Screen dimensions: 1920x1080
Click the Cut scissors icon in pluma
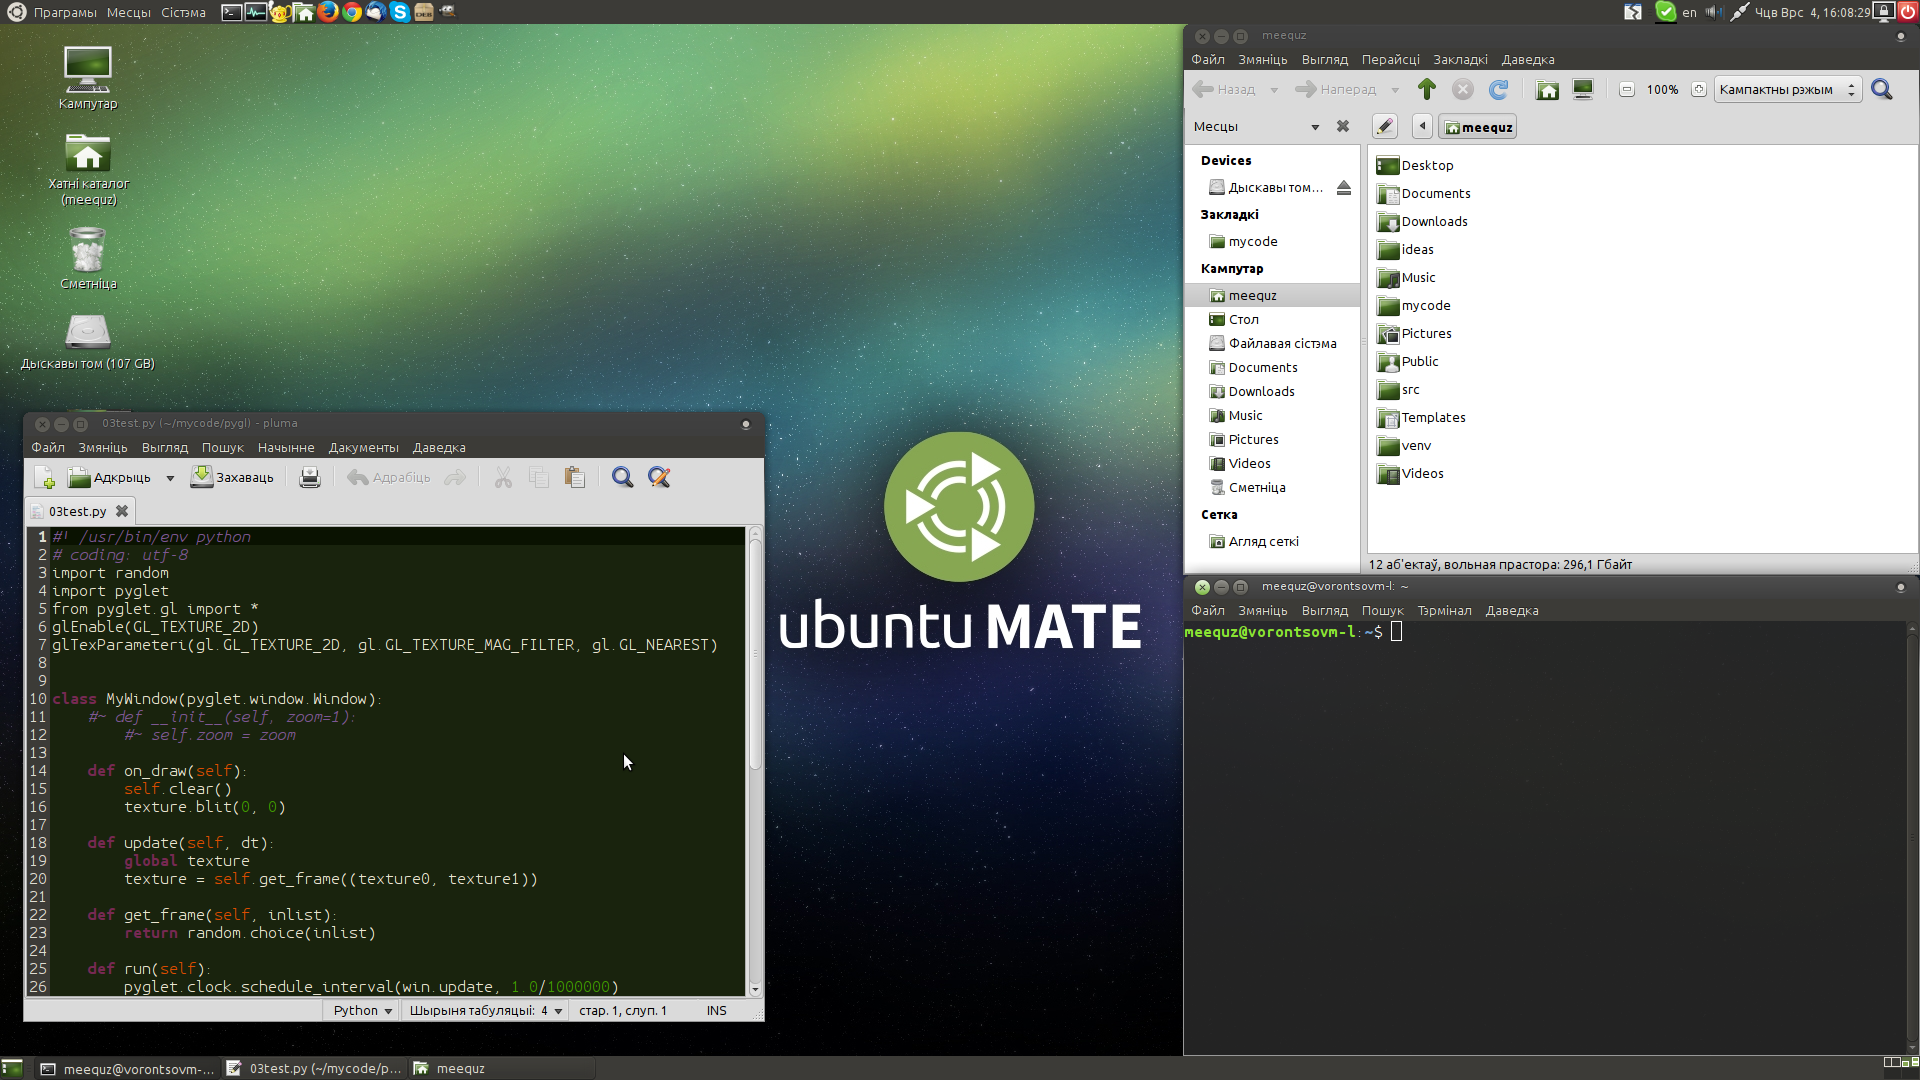[x=503, y=478]
